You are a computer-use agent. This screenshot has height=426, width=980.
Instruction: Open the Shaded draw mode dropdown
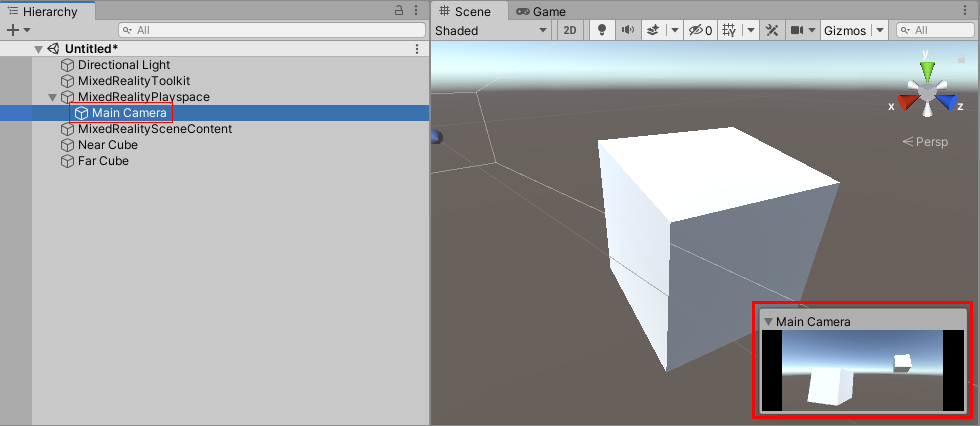491,31
